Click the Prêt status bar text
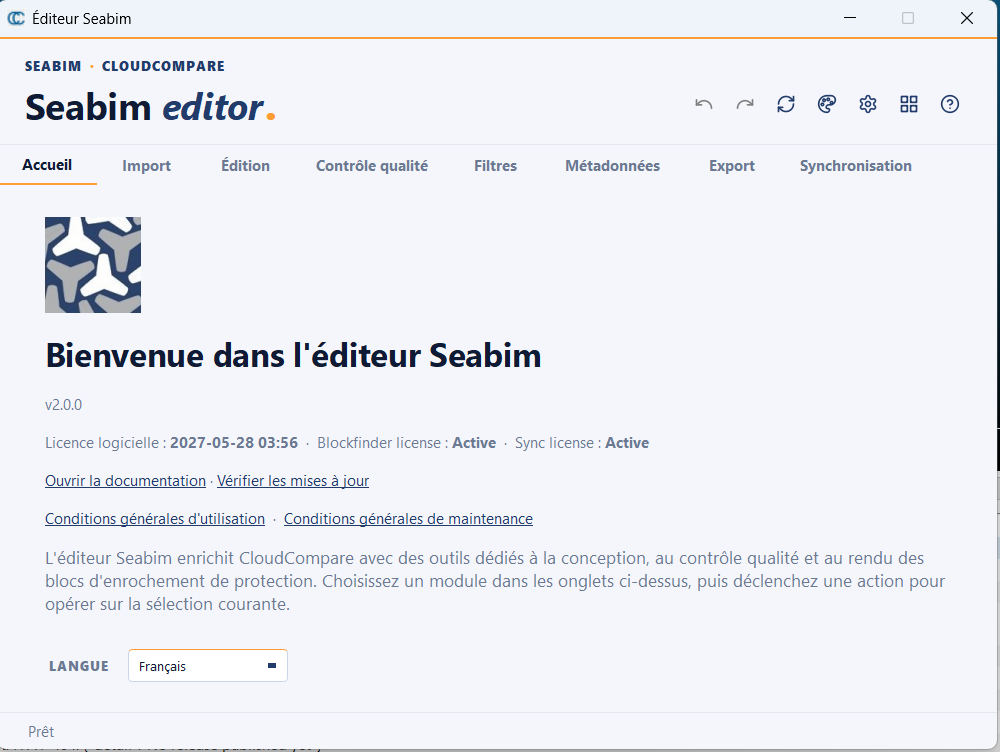This screenshot has width=1000, height=752. pyautogui.click(x=41, y=732)
